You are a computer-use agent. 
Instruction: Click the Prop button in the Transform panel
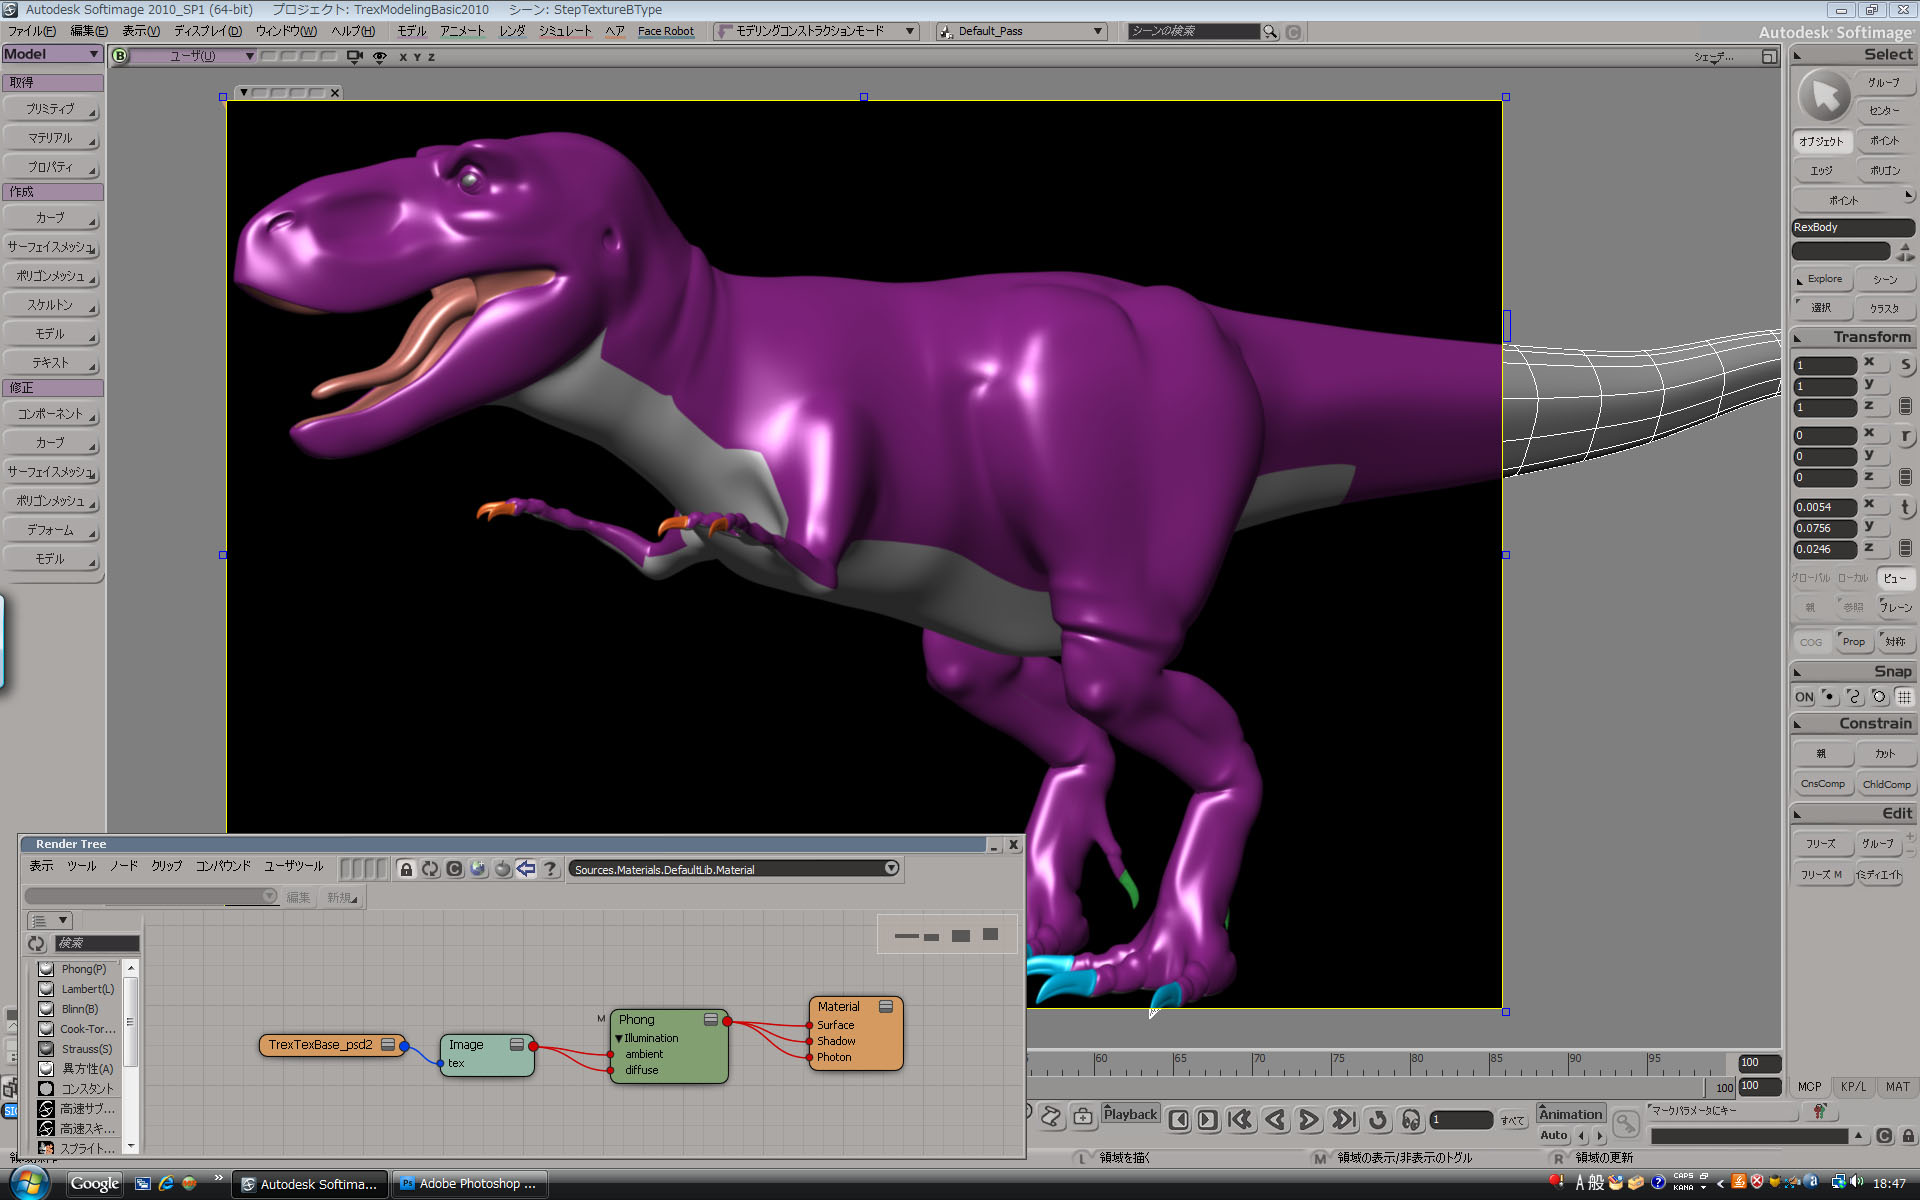click(x=1853, y=641)
